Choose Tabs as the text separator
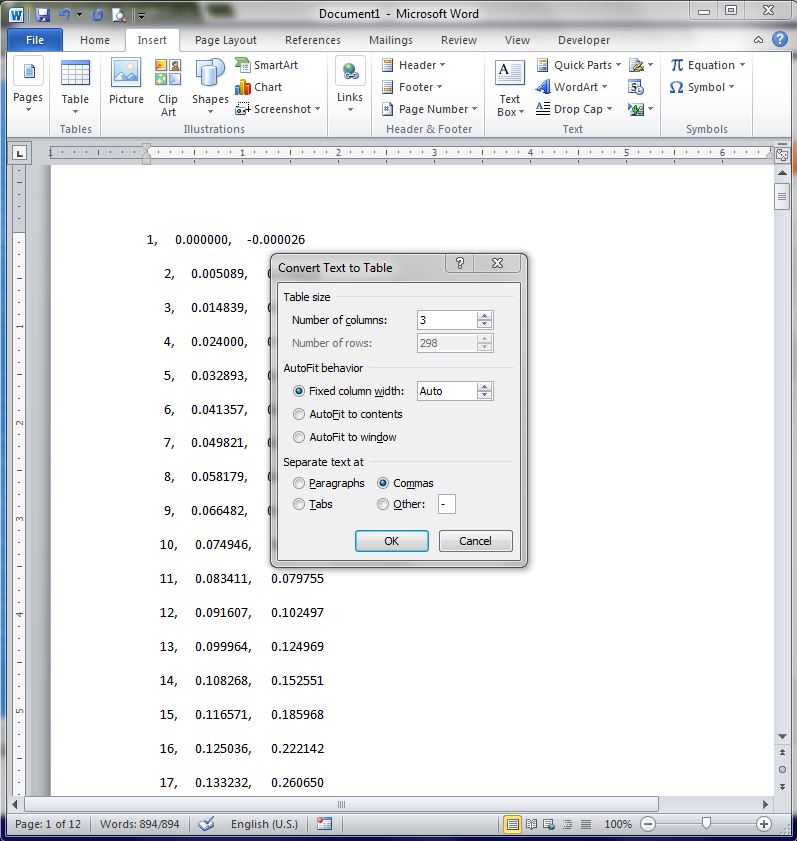Screen dimensions: 797x841 (x=299, y=505)
